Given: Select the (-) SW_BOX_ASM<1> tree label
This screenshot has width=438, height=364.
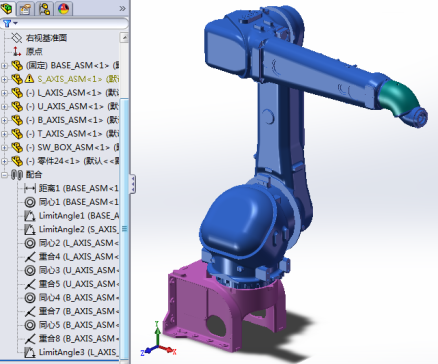Looking at the screenshot, I should click(x=68, y=147).
